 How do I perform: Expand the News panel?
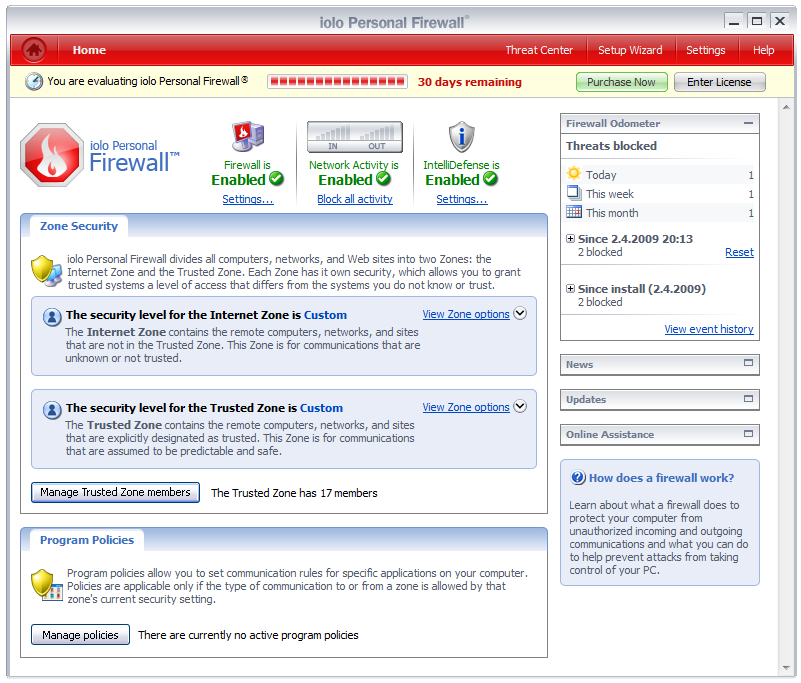pyautogui.click(x=748, y=363)
